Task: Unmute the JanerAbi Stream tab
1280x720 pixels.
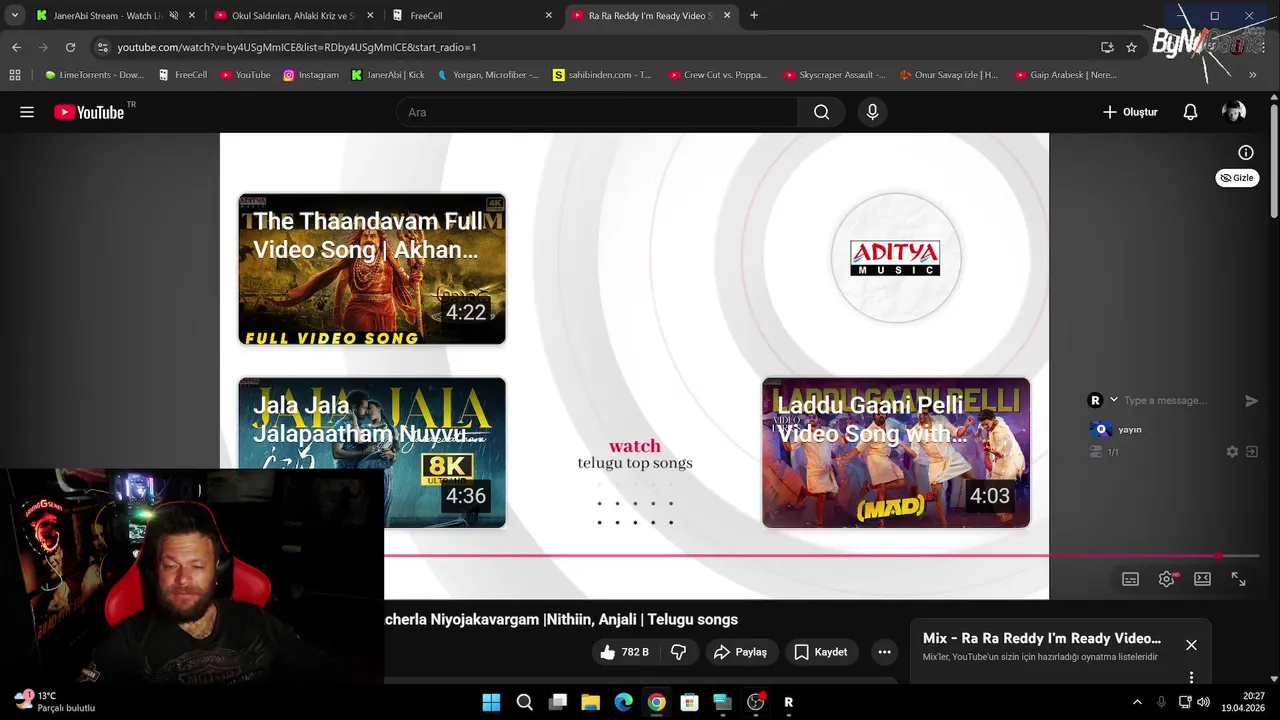Action: pos(173,15)
